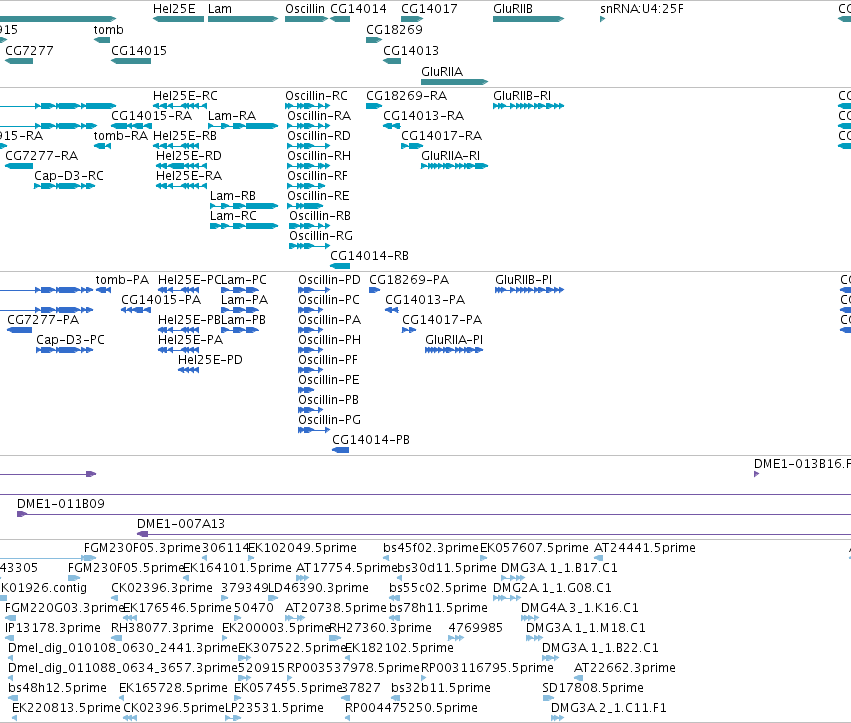This screenshot has height=723, width=851.
Task: Click the 'CG14013-PA' label
Action: 425,300
